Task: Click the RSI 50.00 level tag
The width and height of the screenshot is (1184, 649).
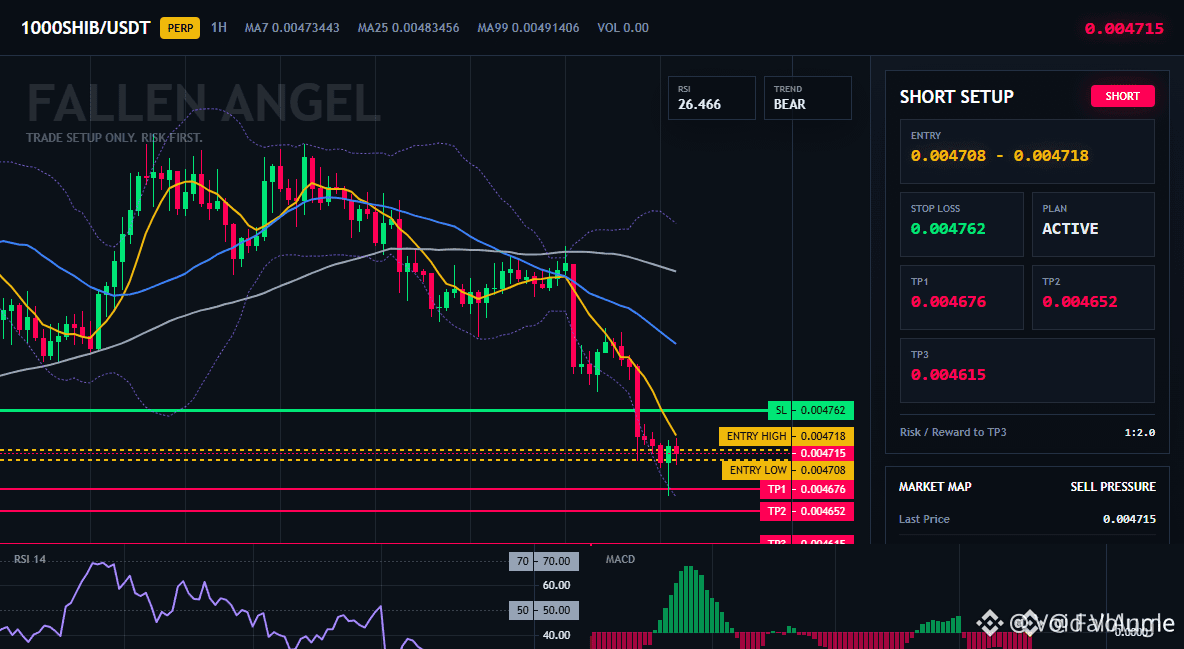Action: point(544,610)
